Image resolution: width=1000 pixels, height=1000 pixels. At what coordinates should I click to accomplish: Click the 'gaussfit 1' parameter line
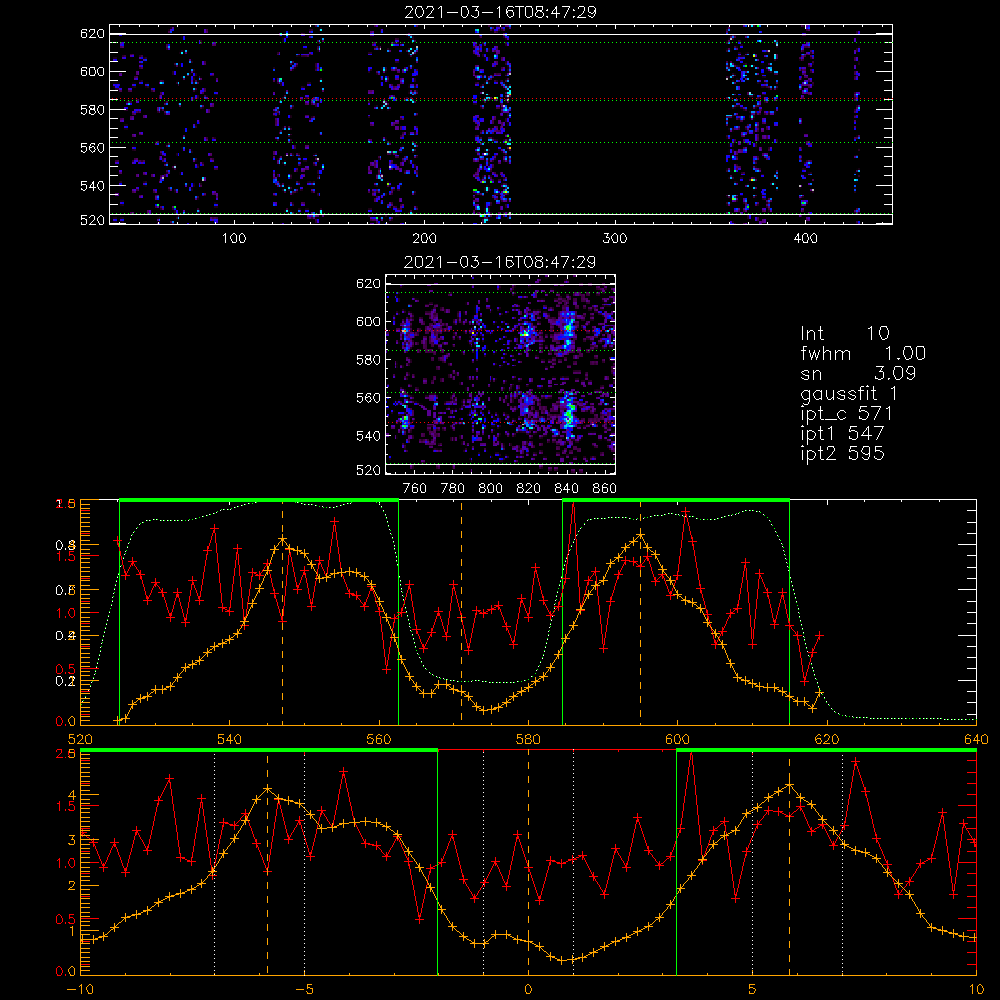point(848,393)
